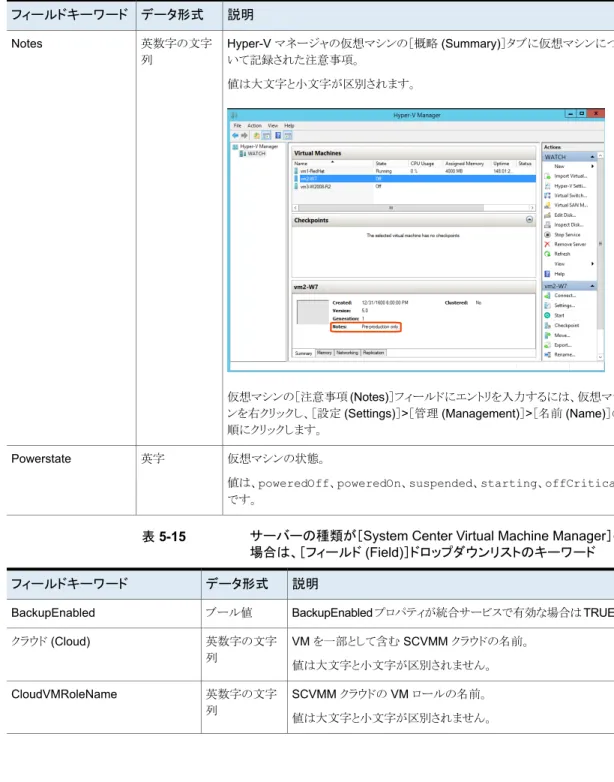Open the File menu
The width and height of the screenshot is (614, 782).
[x=237, y=126]
